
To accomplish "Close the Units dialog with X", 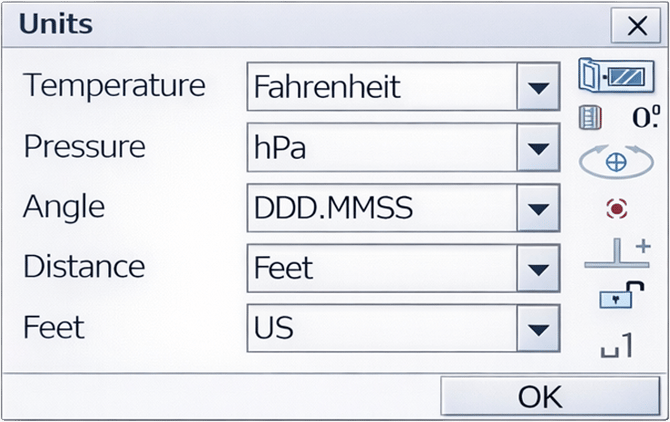I will coord(636,26).
